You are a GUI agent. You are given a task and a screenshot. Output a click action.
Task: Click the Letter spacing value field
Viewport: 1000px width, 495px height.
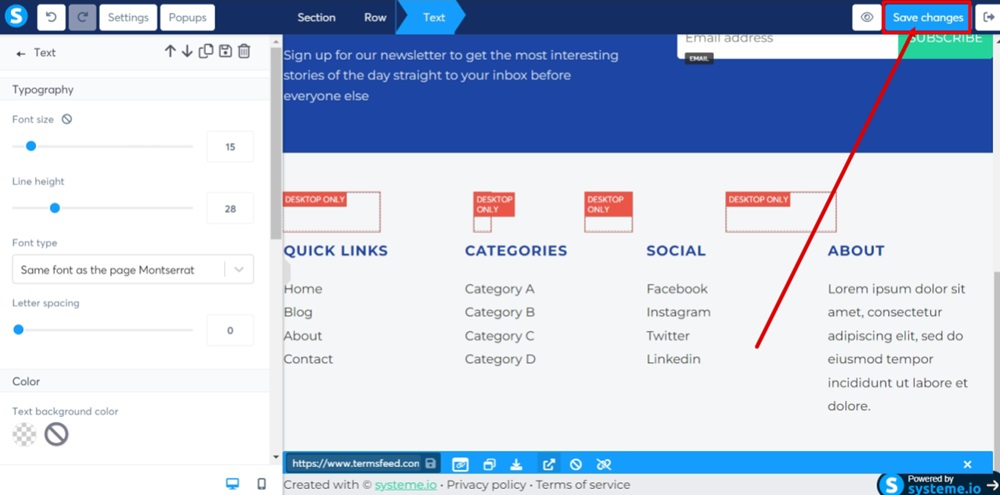pos(230,330)
